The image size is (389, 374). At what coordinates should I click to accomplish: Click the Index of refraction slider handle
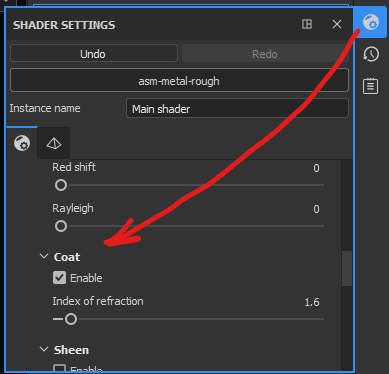point(71,319)
